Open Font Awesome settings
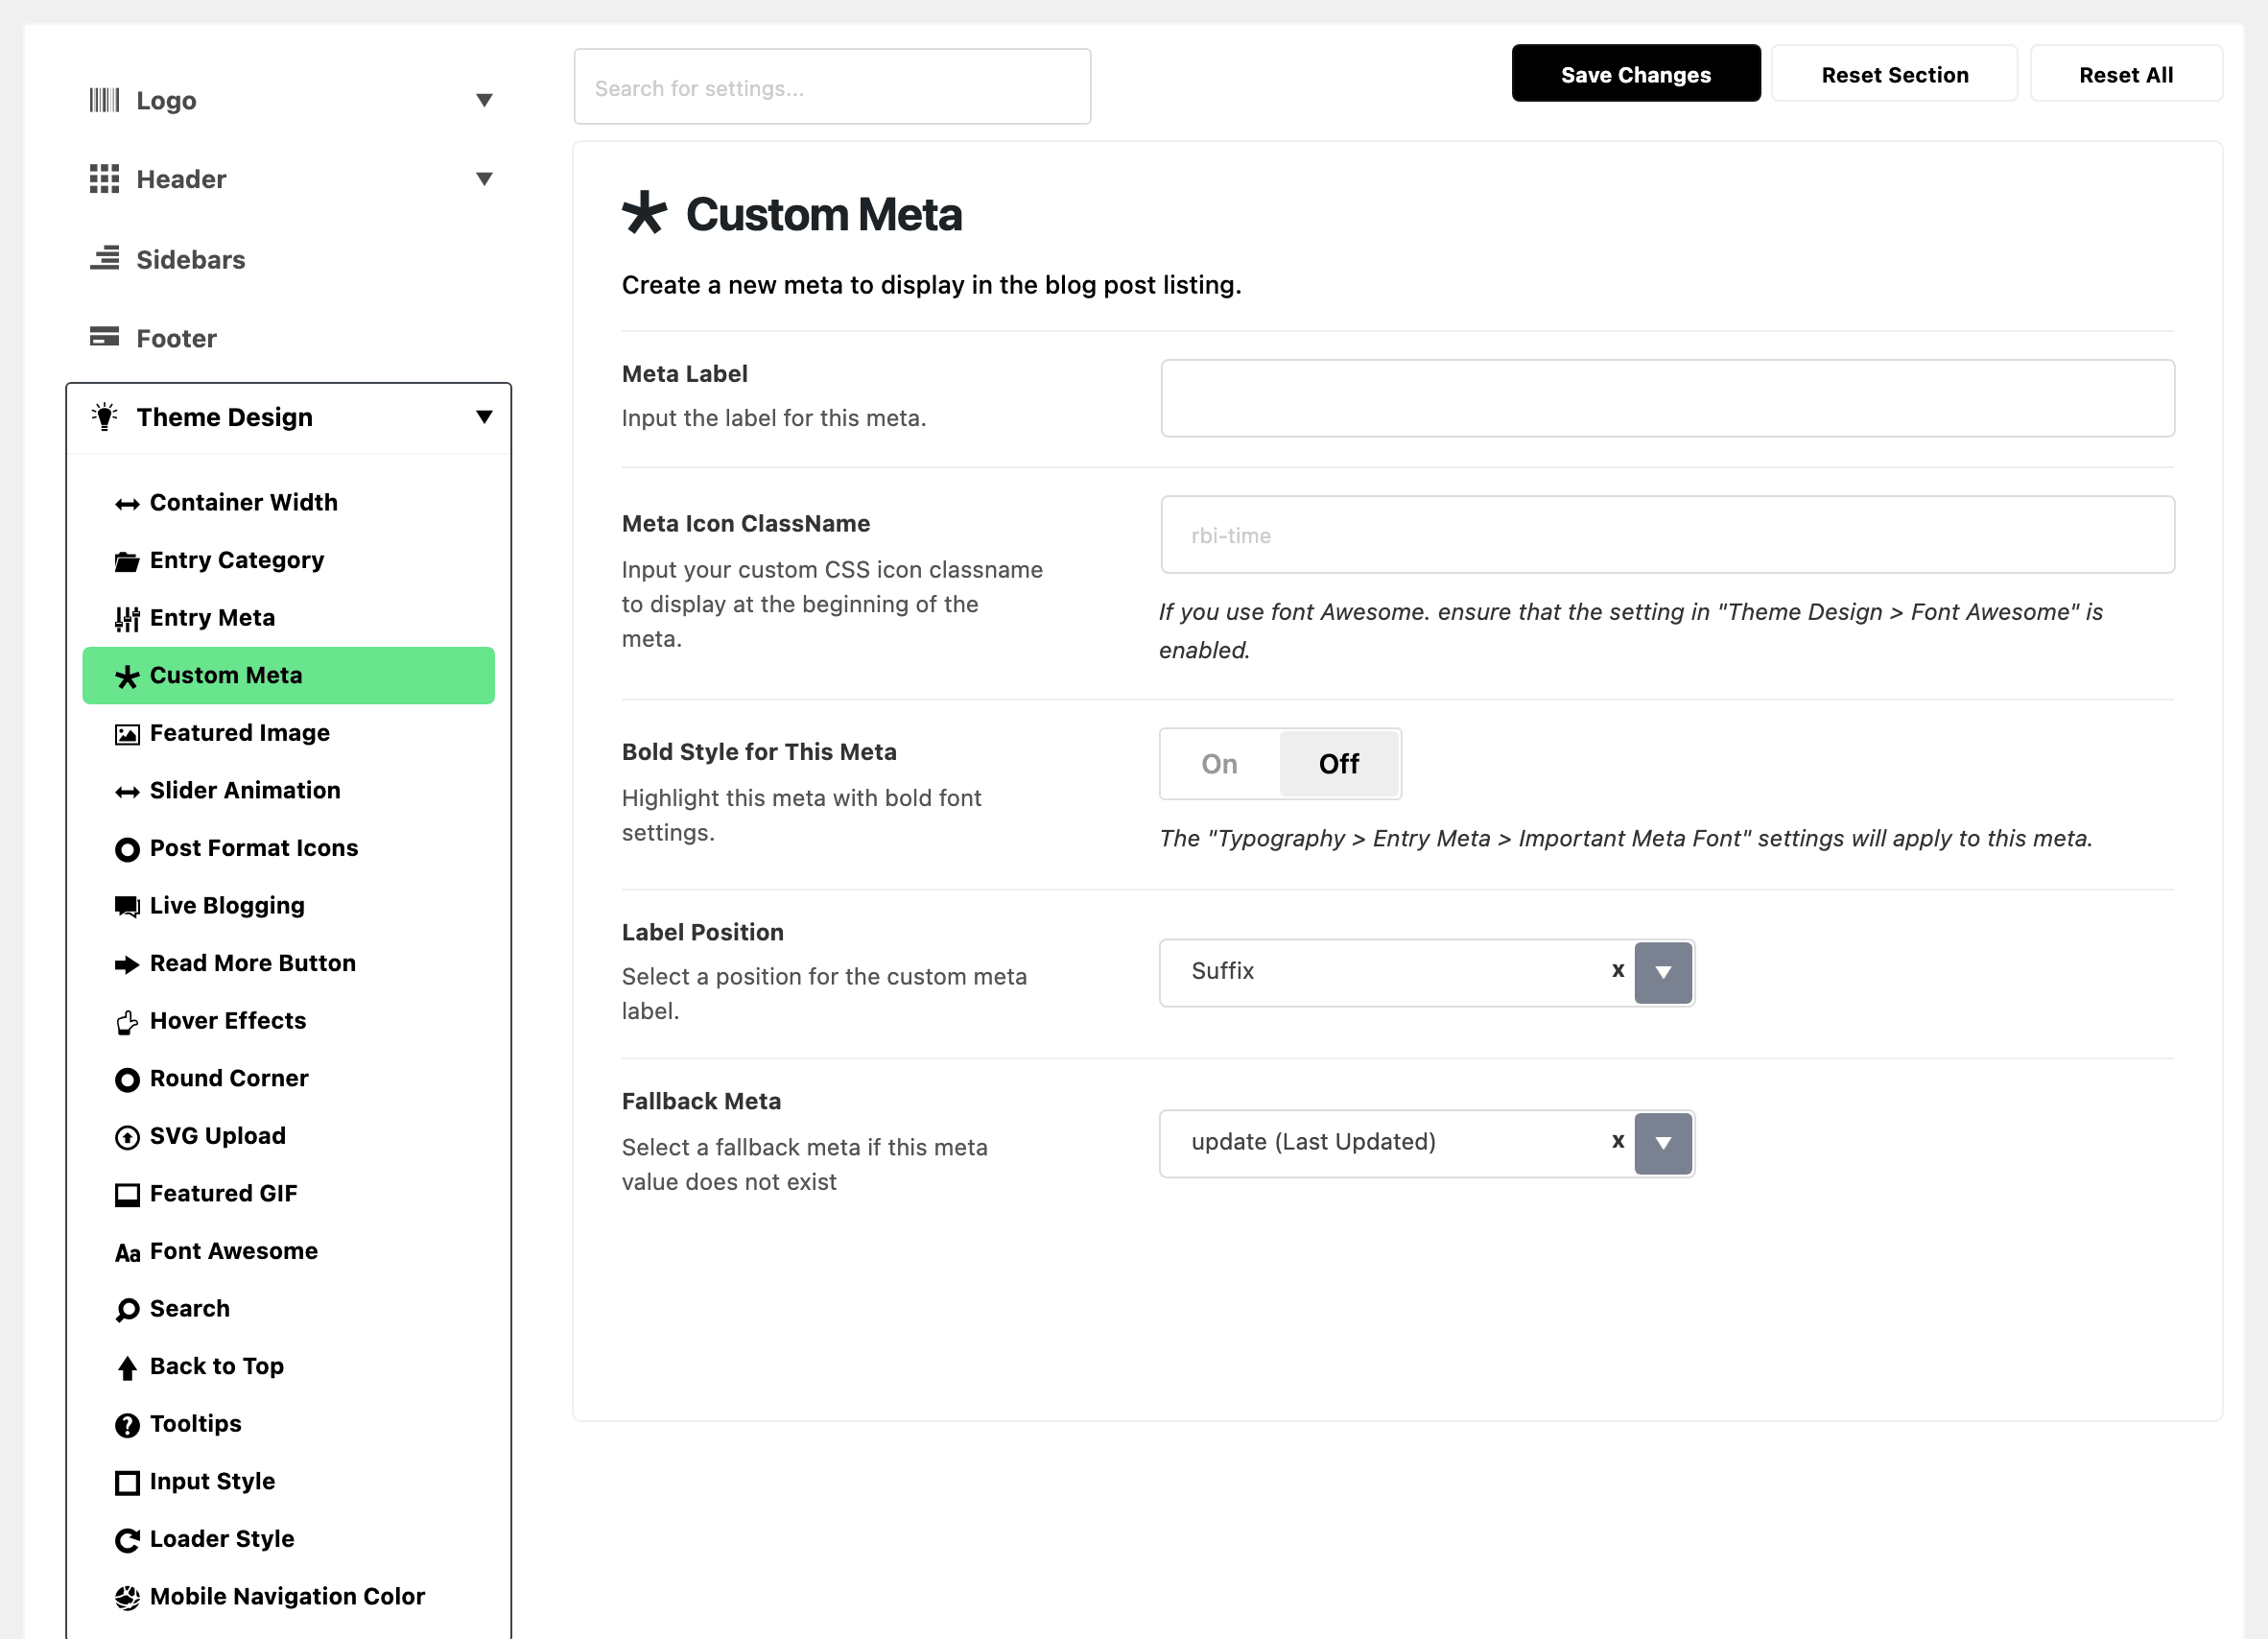The width and height of the screenshot is (2268, 1639). tap(288, 1251)
